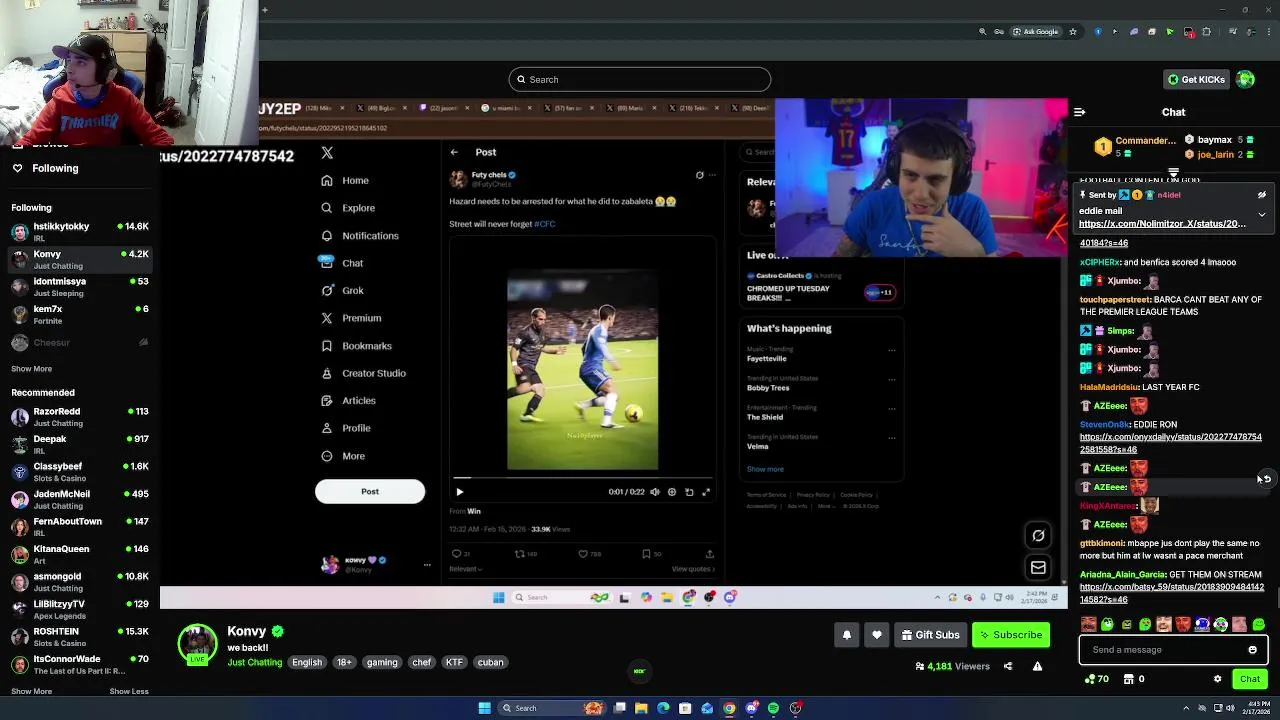Repost the Futy chels tweet
1280x720 pixels.
pyautogui.click(x=519, y=554)
